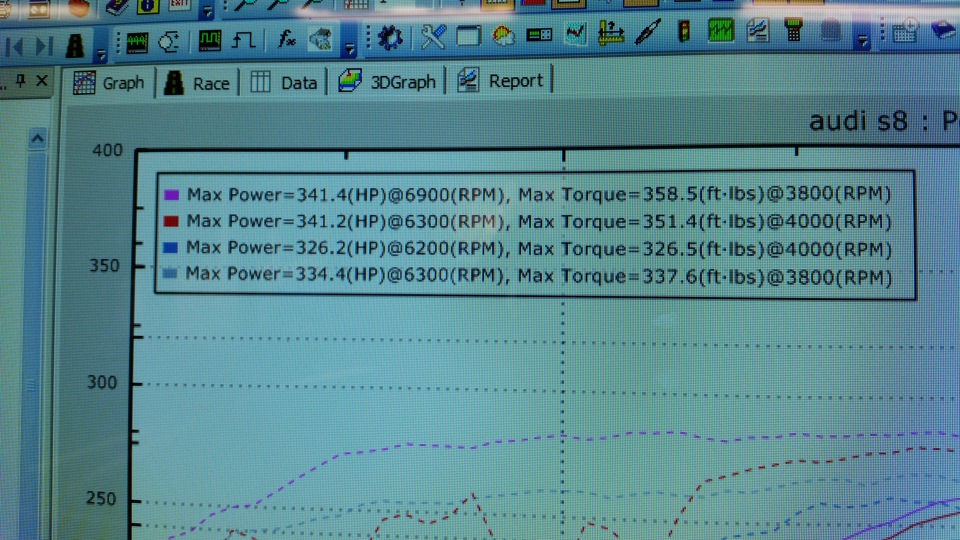Image resolution: width=960 pixels, height=540 pixels.
Task: Click the 250 y-axis label
Action: [101, 498]
